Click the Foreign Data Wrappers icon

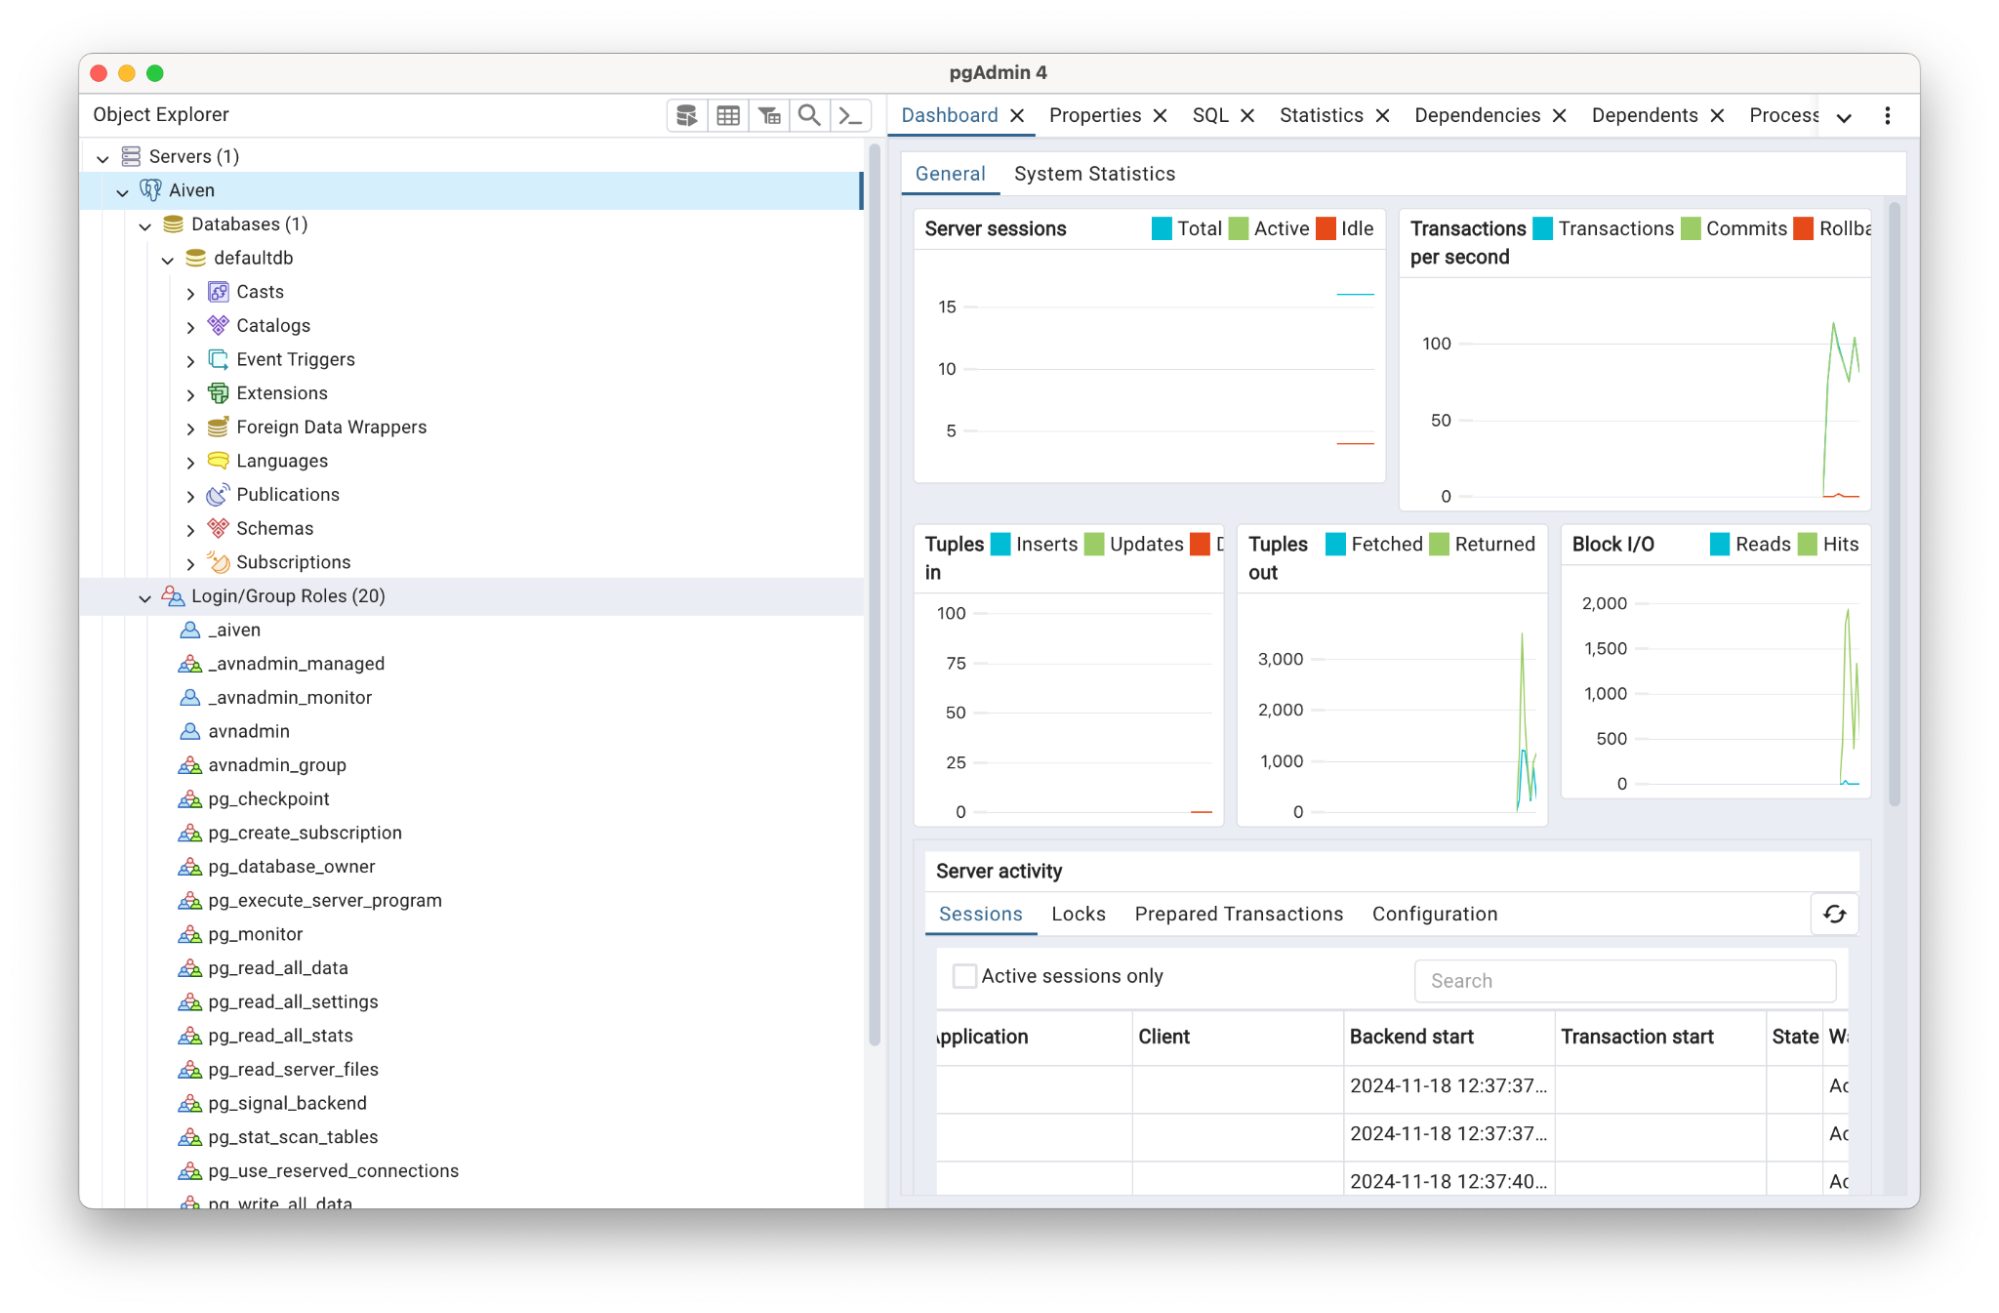[x=218, y=427]
